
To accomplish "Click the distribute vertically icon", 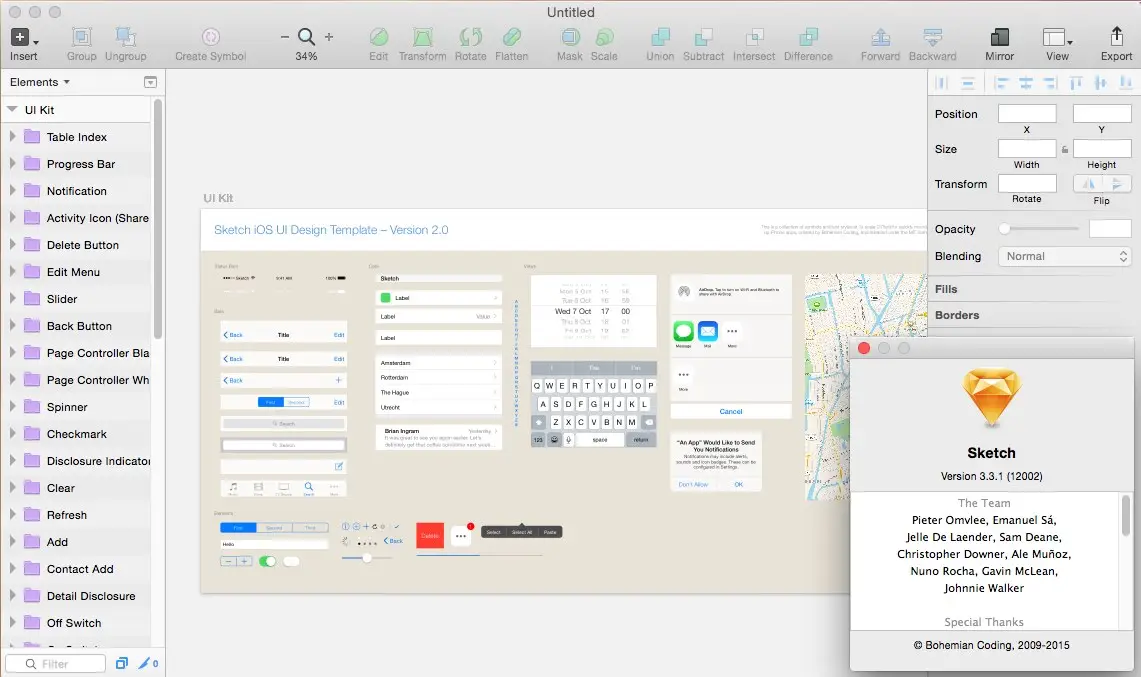I will [968, 84].
